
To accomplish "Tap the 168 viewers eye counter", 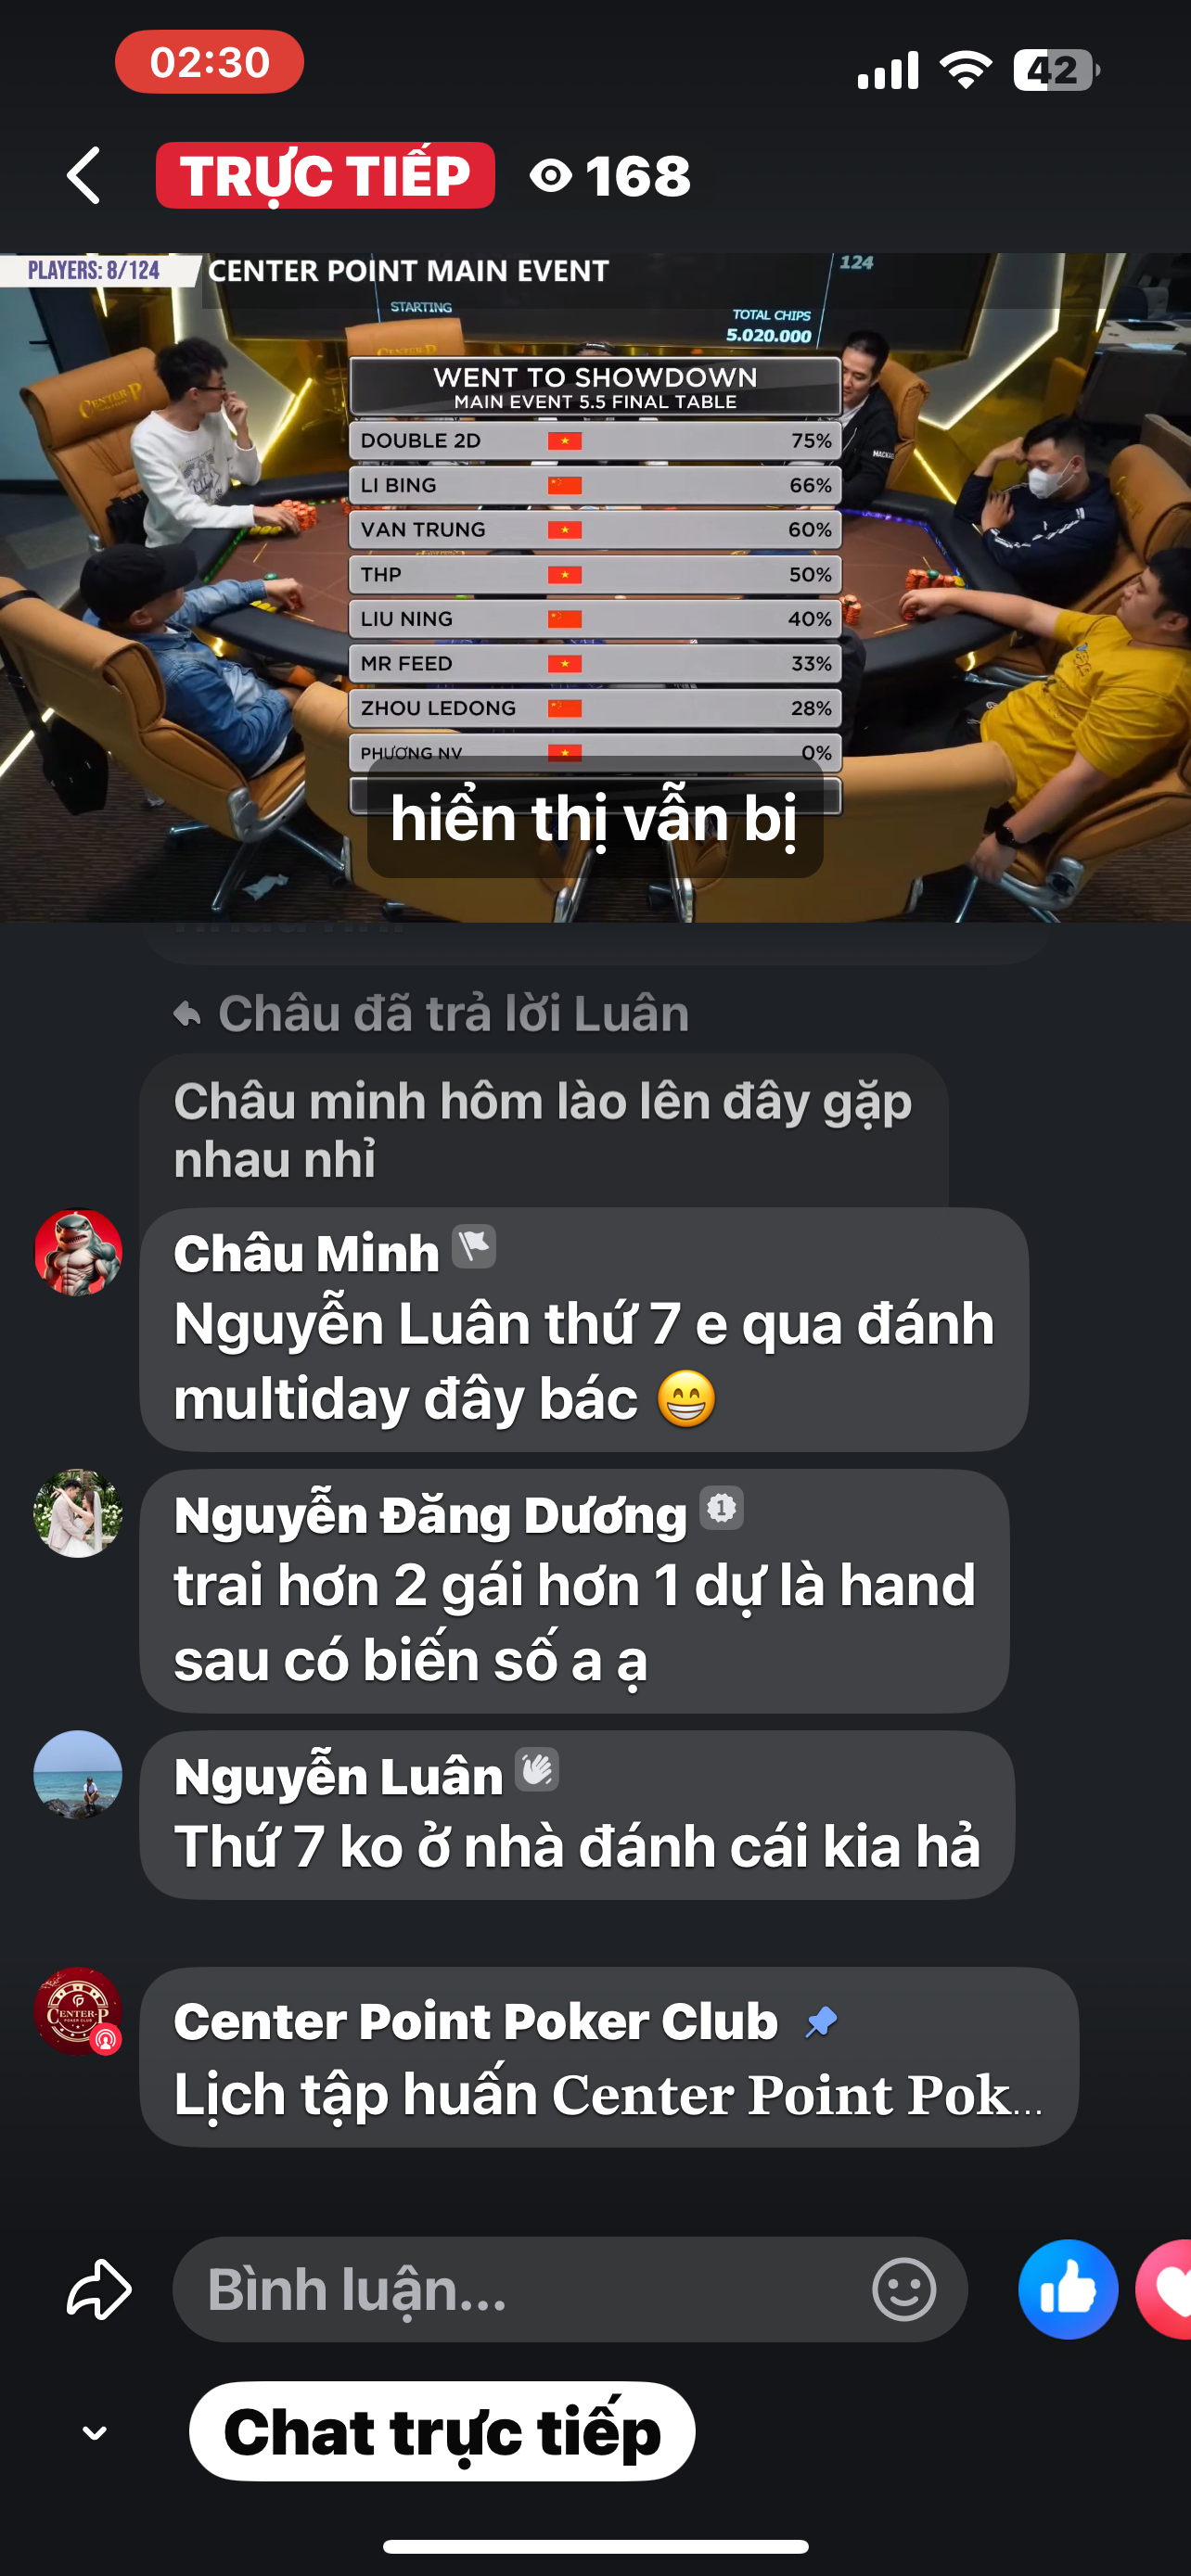I will click(x=611, y=176).
